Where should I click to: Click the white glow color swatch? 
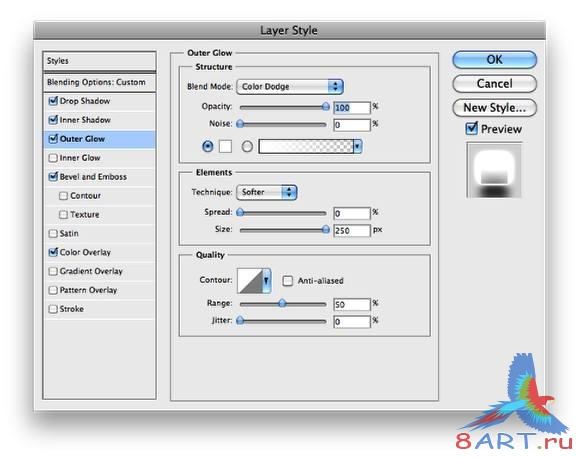(225, 146)
